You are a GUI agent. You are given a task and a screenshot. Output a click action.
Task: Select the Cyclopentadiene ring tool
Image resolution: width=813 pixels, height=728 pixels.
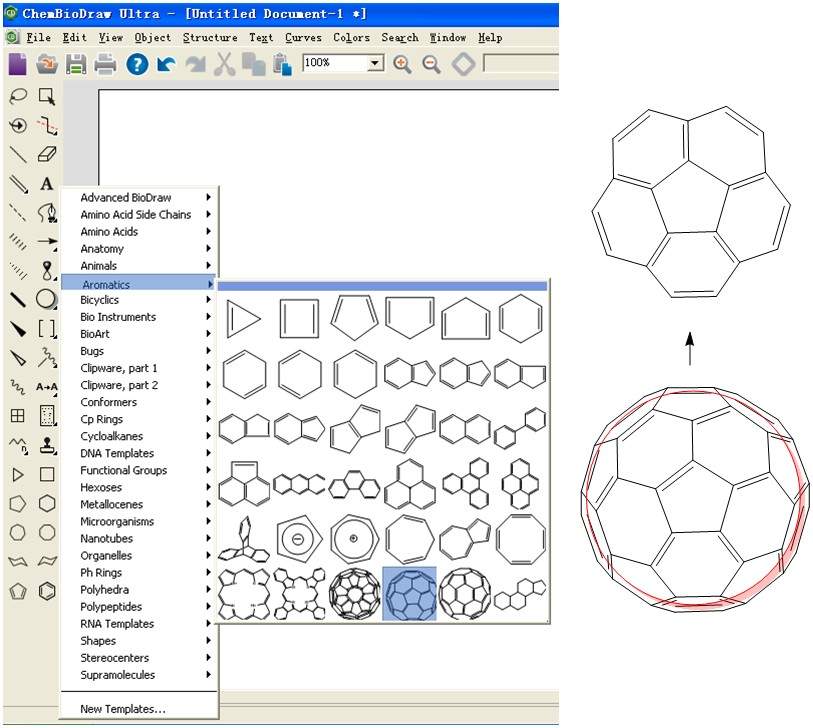18,591
